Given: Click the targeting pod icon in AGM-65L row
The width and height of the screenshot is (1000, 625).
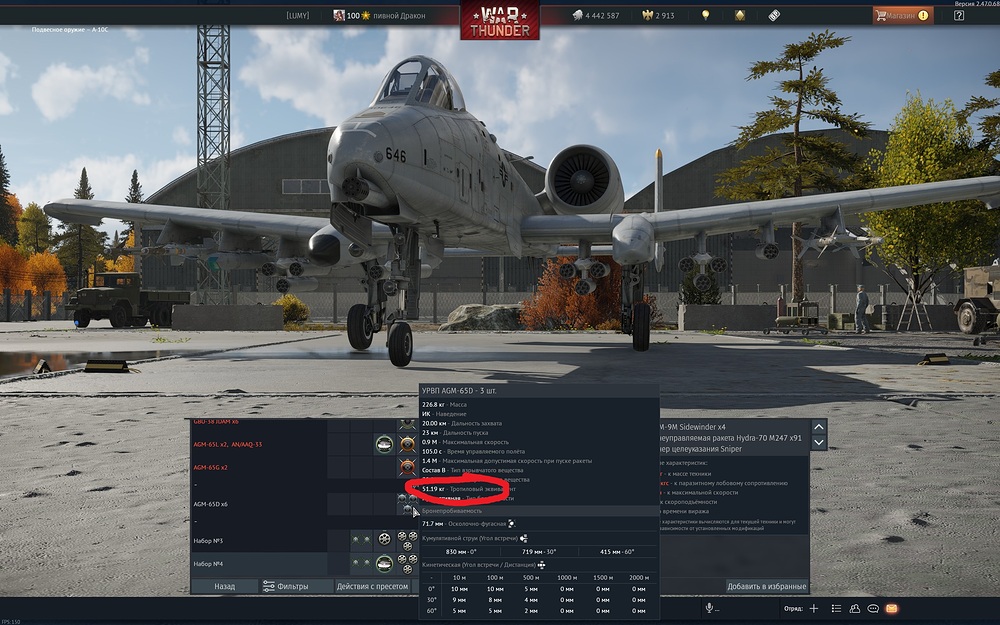Looking at the screenshot, I should coord(384,445).
